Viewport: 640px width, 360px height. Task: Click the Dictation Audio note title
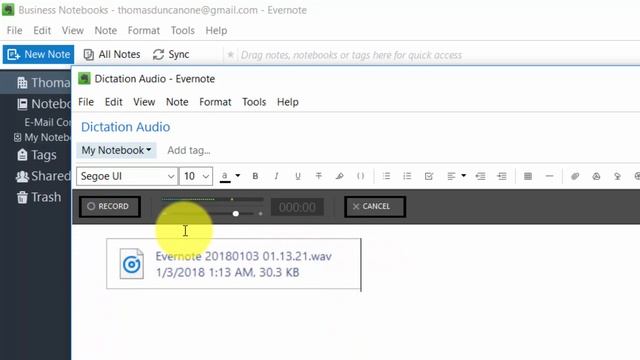coord(126,127)
